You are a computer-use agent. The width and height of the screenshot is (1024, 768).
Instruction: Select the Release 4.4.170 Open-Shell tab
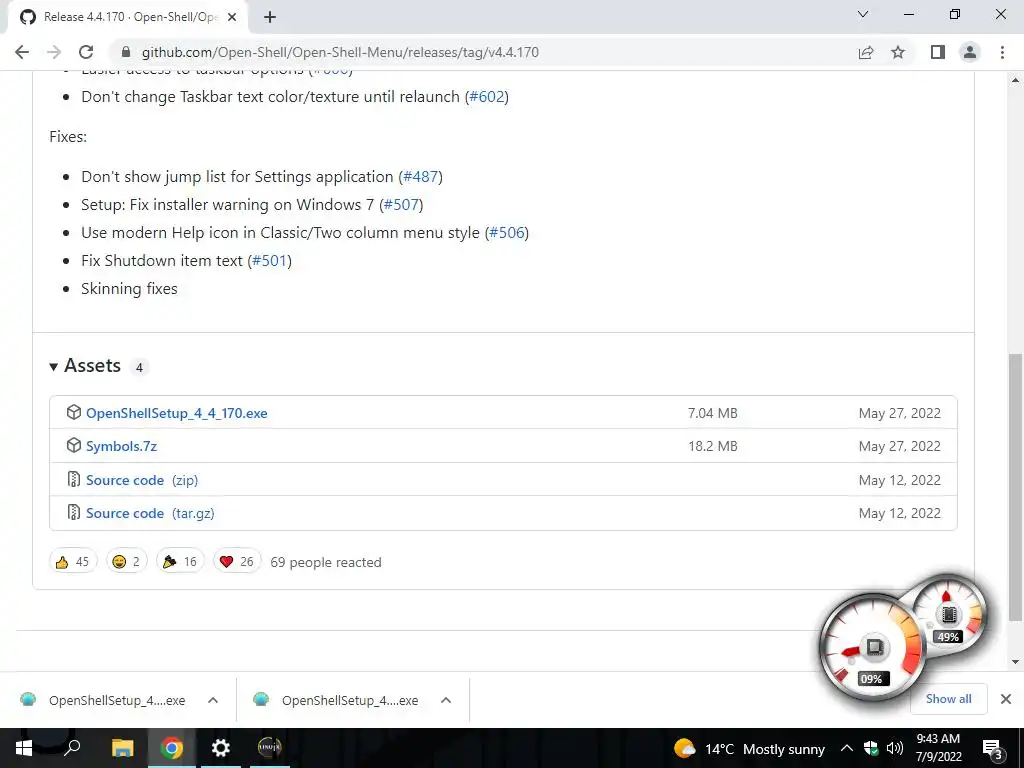(x=127, y=17)
